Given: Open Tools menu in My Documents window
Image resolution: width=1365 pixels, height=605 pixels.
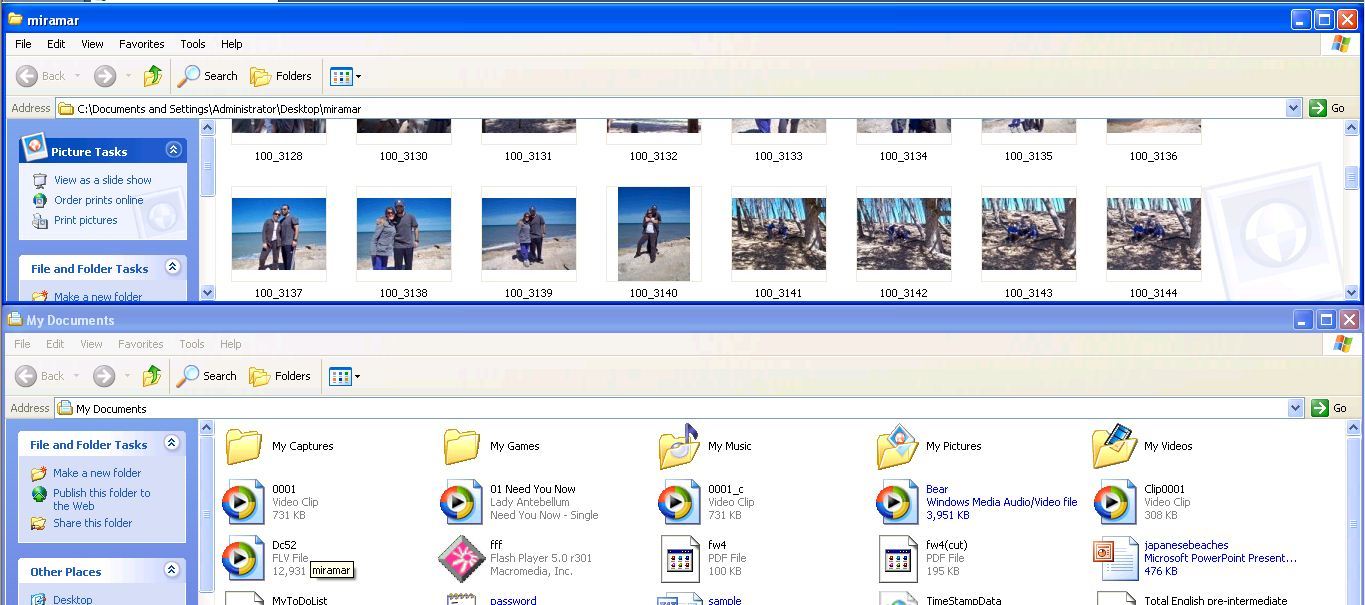Looking at the screenshot, I should (192, 344).
